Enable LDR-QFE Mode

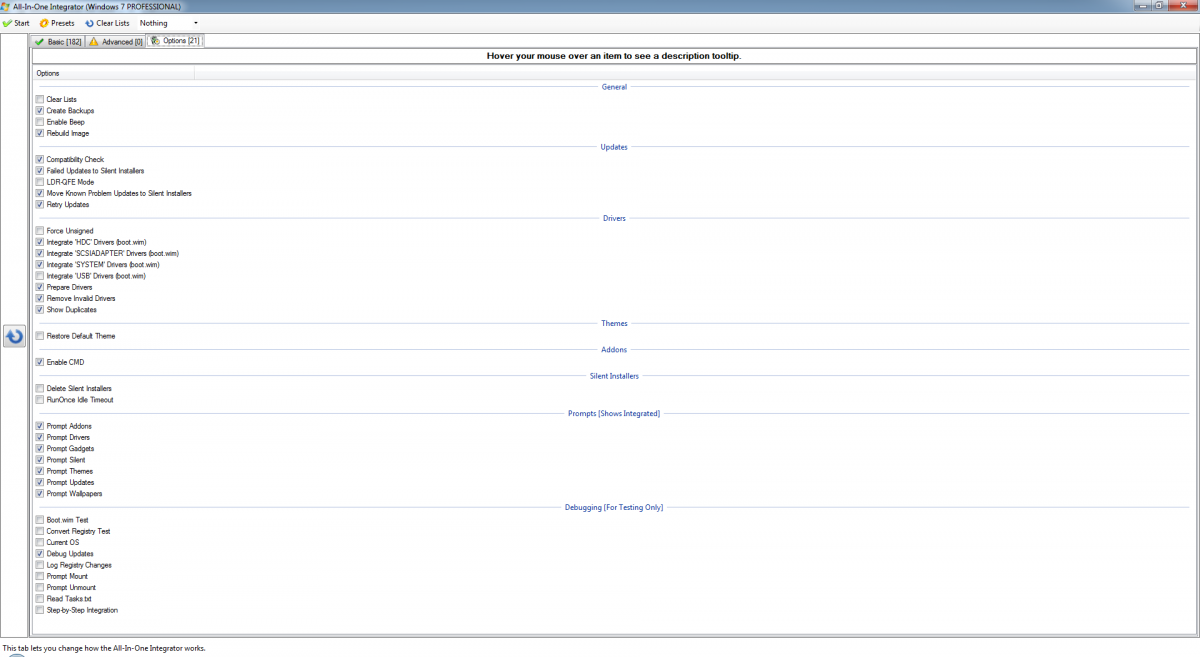coord(40,182)
